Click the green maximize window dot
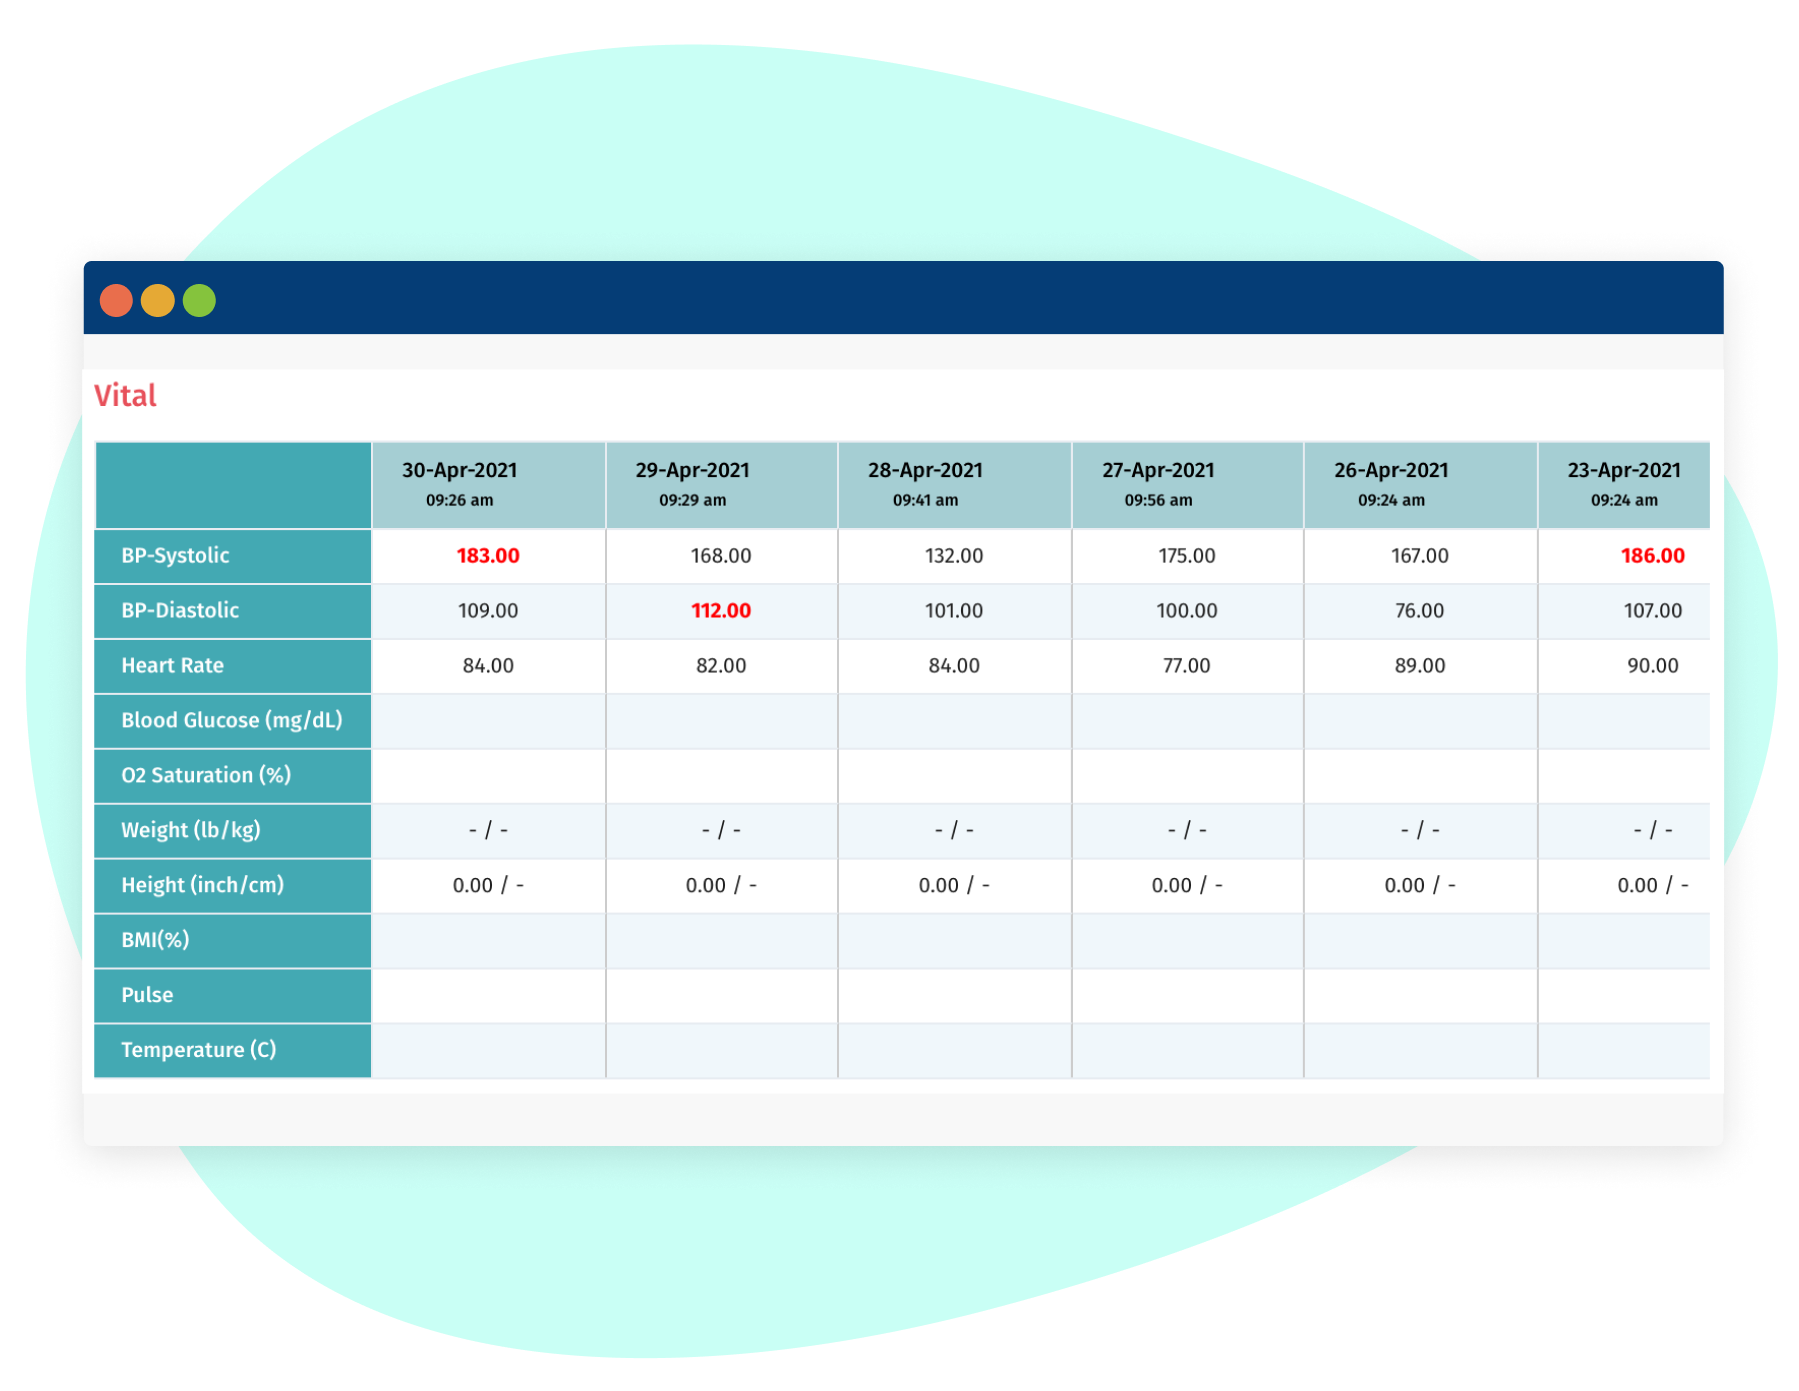1799x1391 pixels. [x=199, y=300]
